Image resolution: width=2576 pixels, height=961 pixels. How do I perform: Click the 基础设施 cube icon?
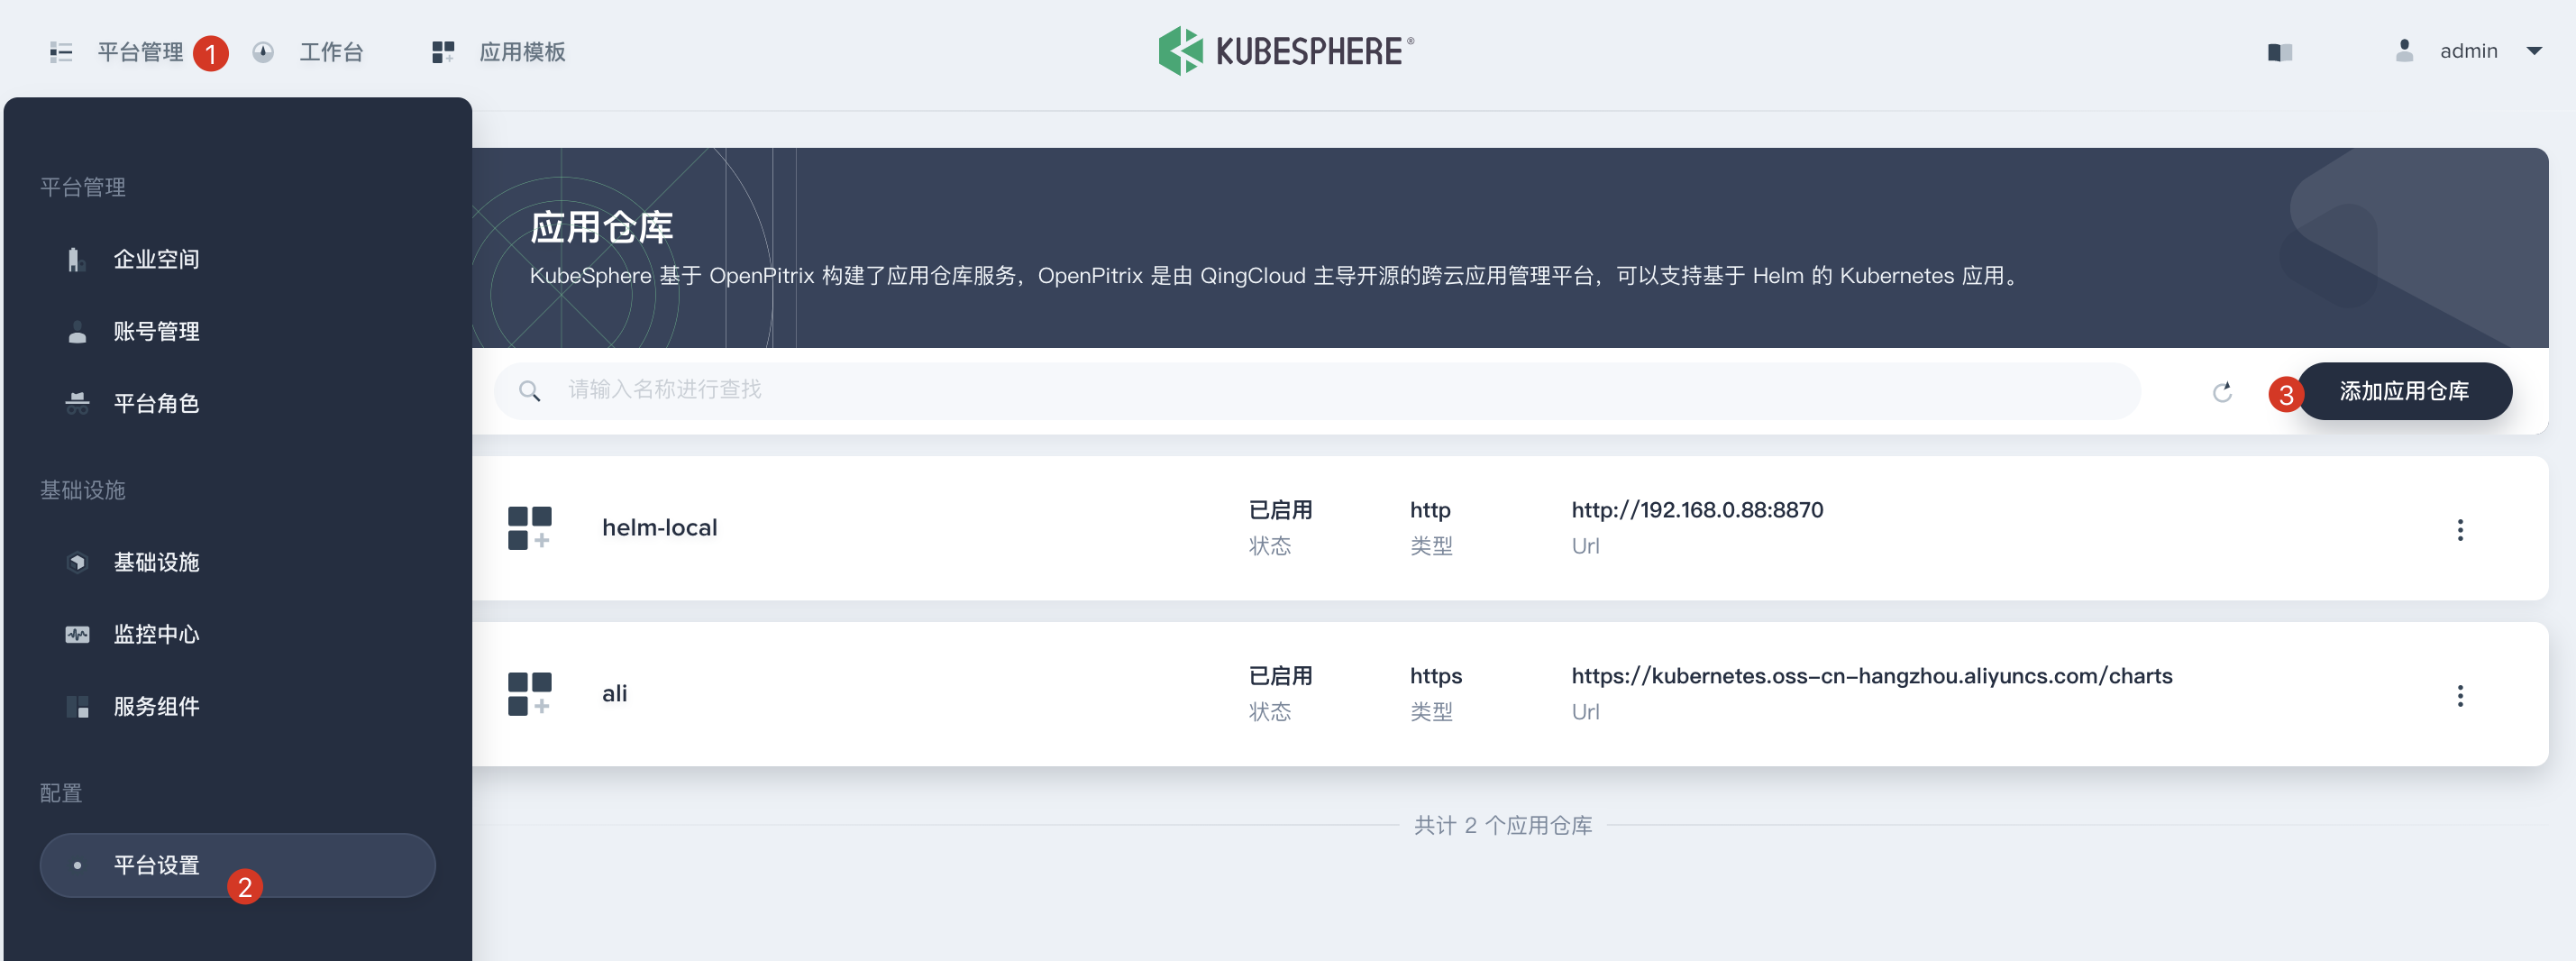tap(77, 562)
